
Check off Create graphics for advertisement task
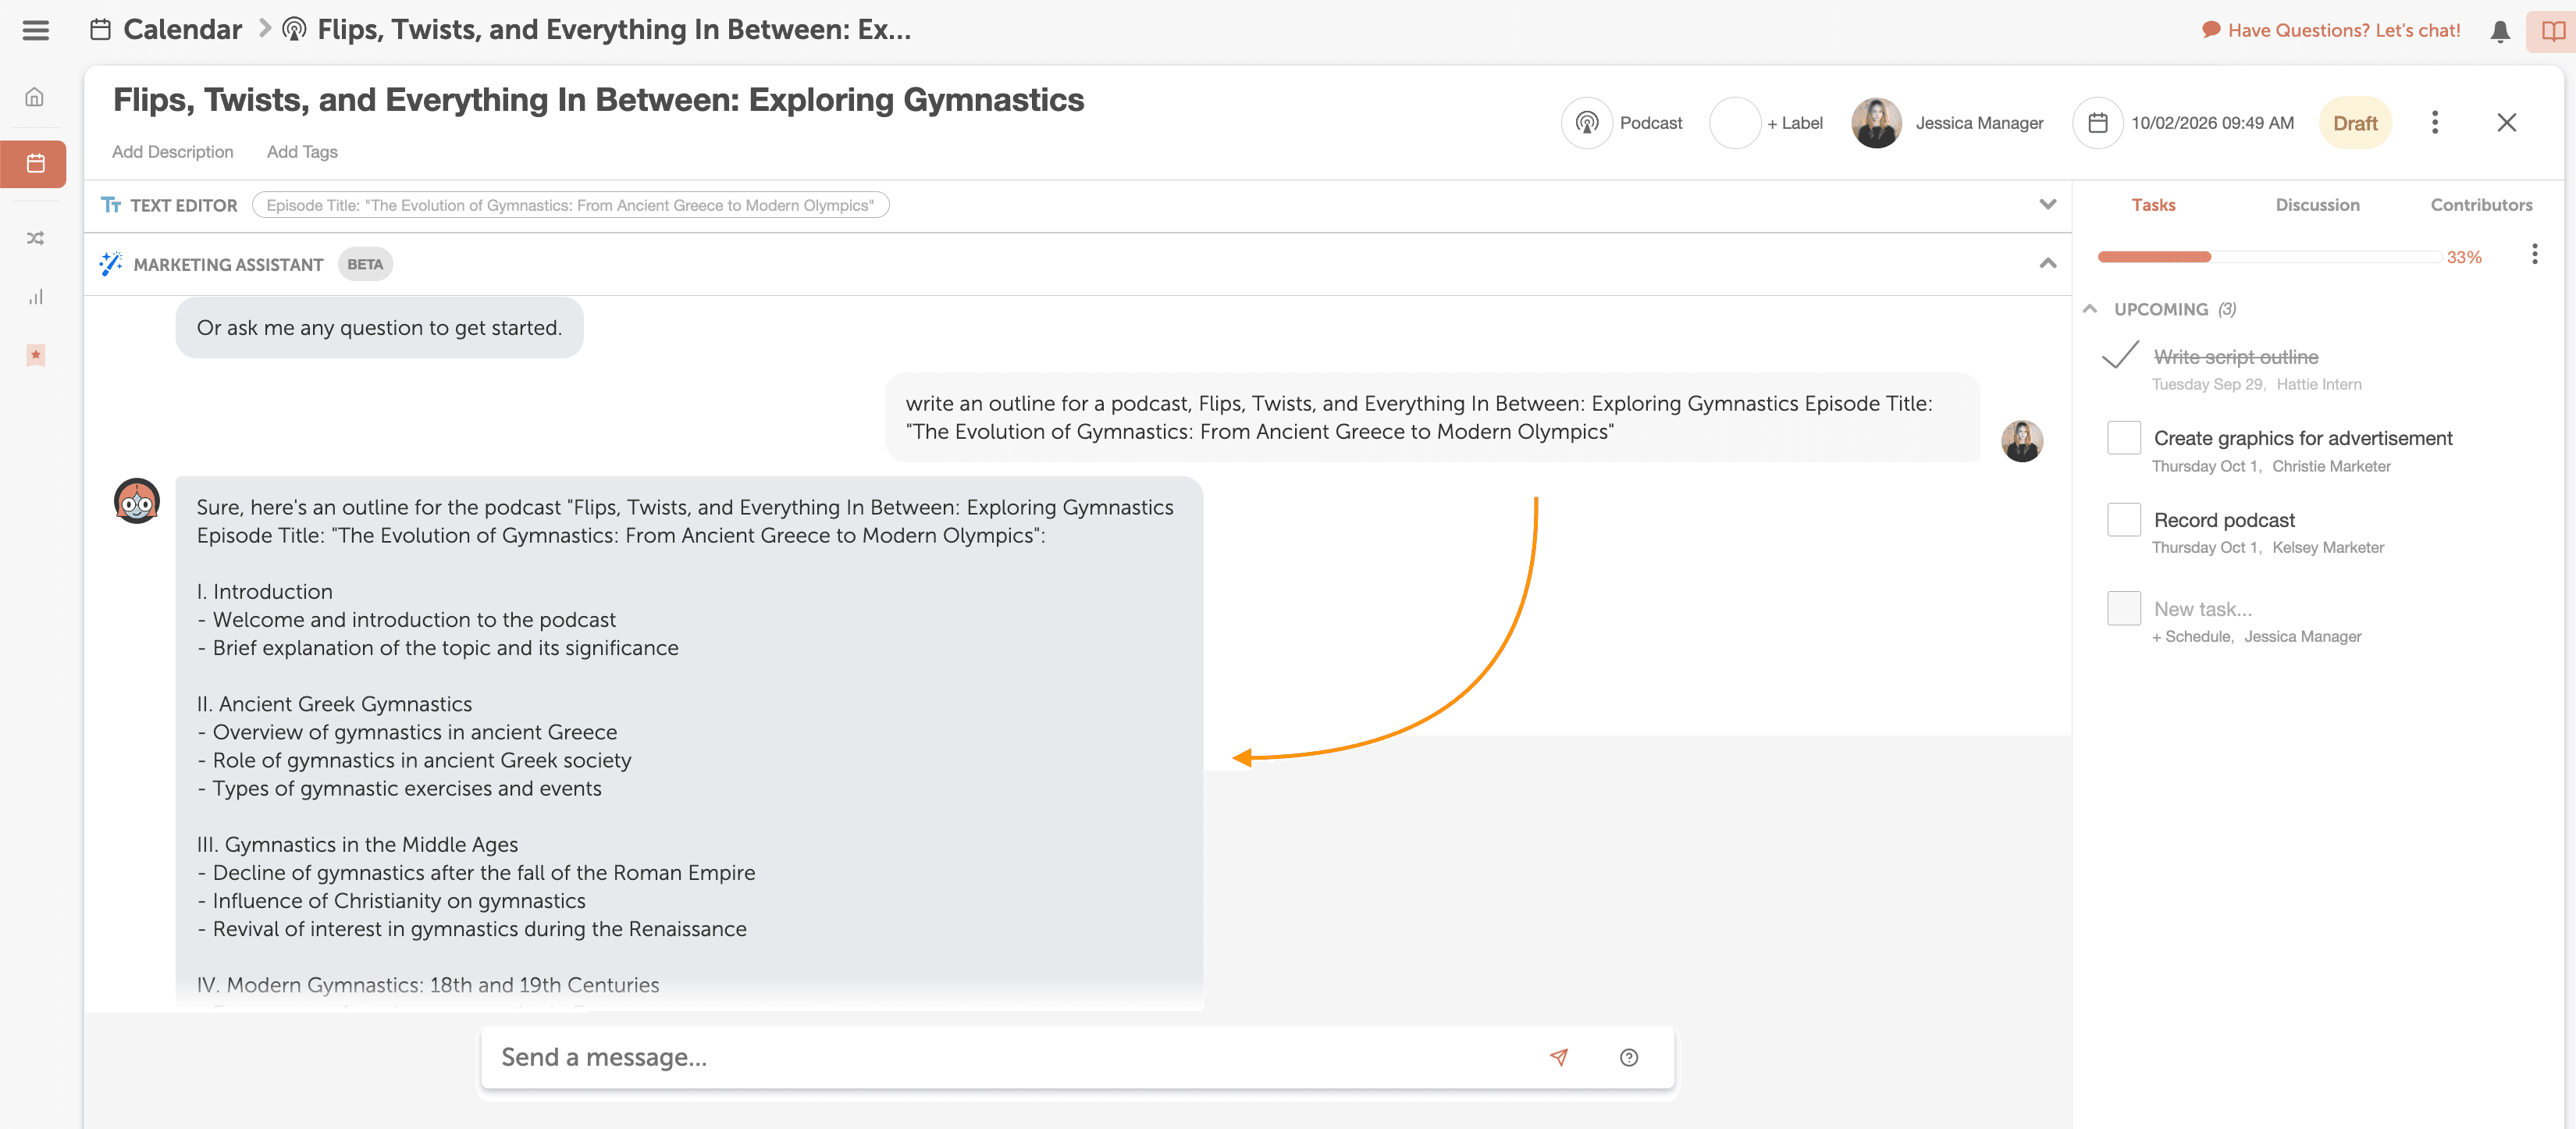coord(2123,438)
